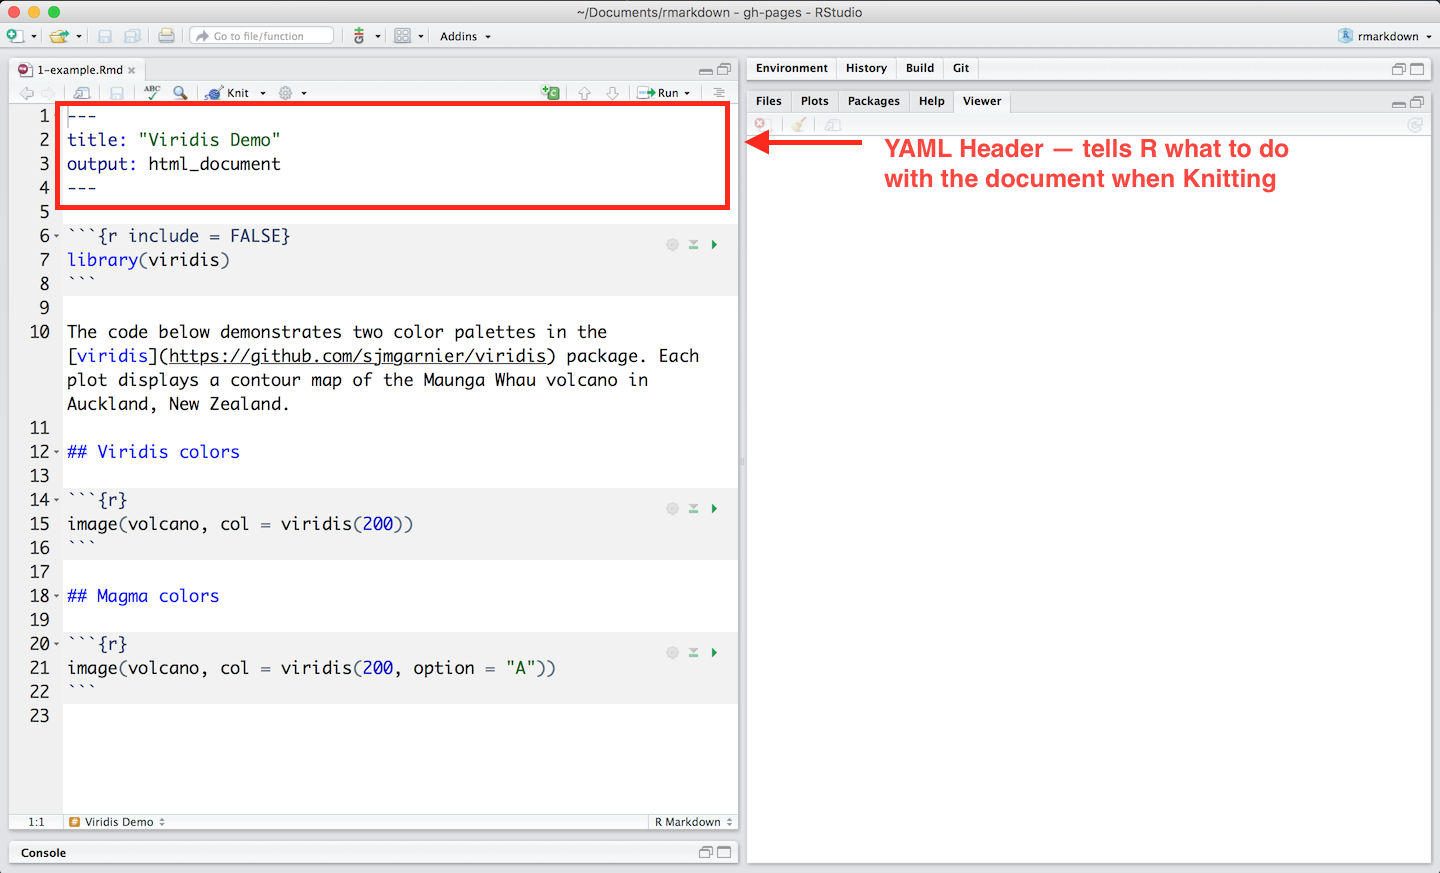The height and width of the screenshot is (873, 1440).
Task: Open the Knit options dropdown arrow
Action: point(263,93)
